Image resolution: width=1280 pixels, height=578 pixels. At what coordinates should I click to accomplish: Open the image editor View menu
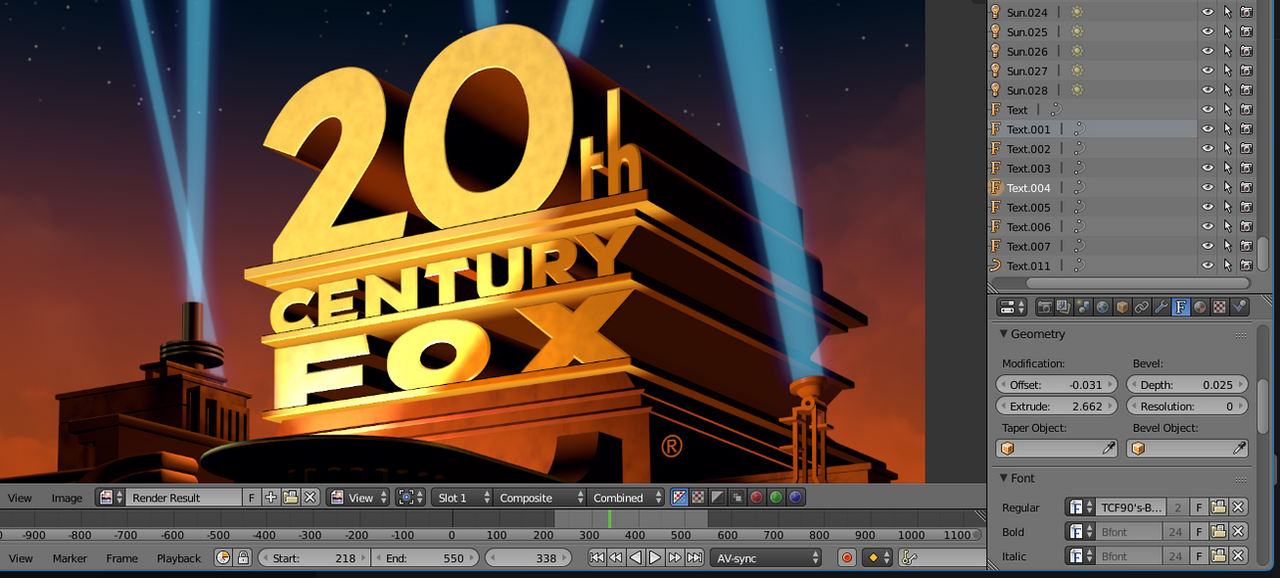click(20, 497)
